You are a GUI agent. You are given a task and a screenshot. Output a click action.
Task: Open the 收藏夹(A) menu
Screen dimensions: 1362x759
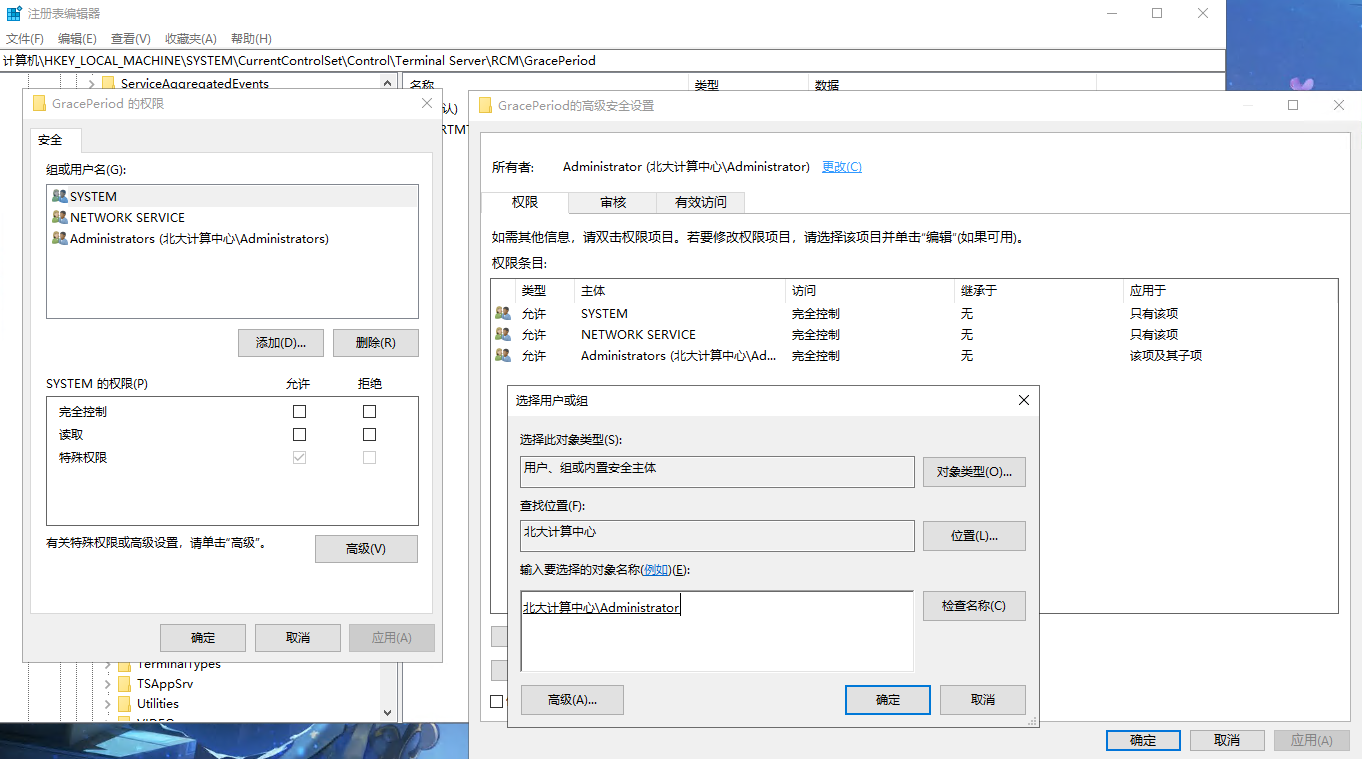coord(190,39)
